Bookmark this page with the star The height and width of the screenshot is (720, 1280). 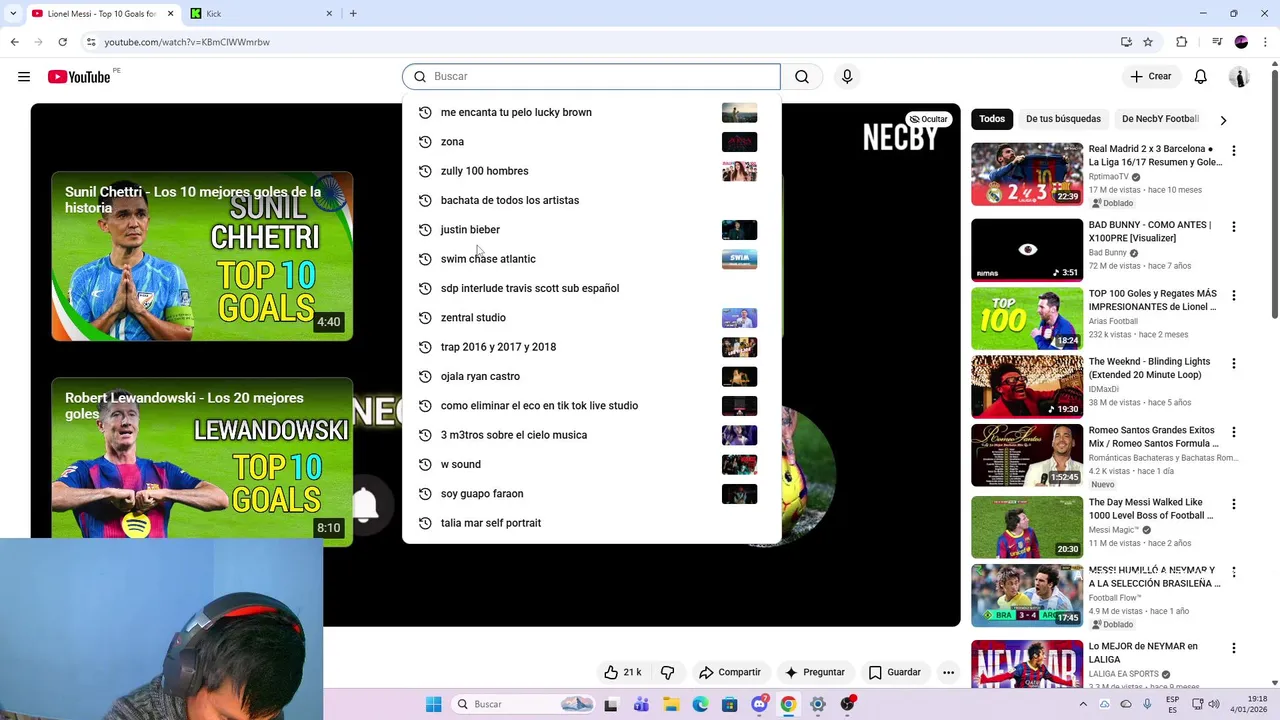click(1148, 42)
